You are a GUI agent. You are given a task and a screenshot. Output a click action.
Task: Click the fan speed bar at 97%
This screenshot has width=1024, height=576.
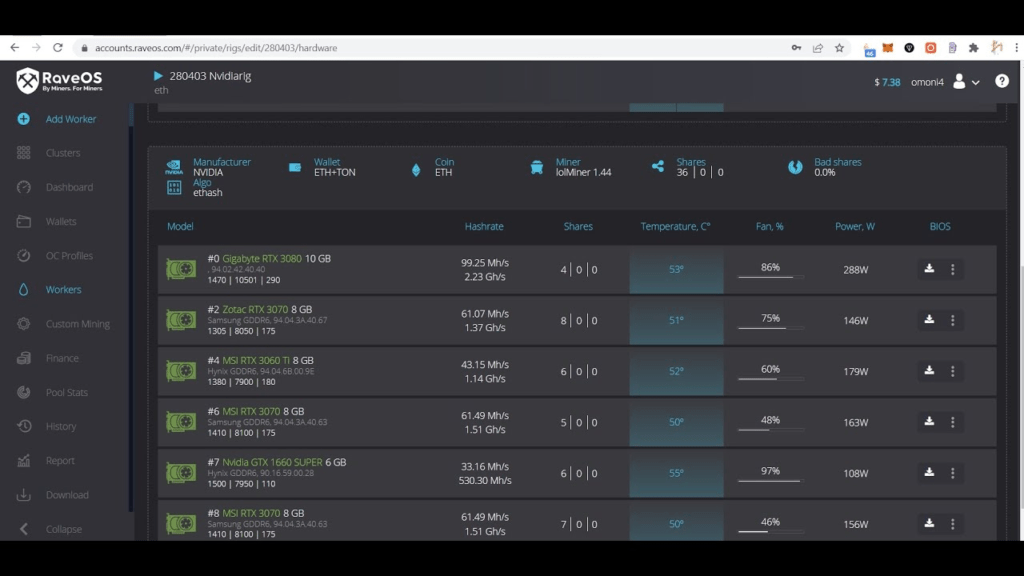click(769, 480)
